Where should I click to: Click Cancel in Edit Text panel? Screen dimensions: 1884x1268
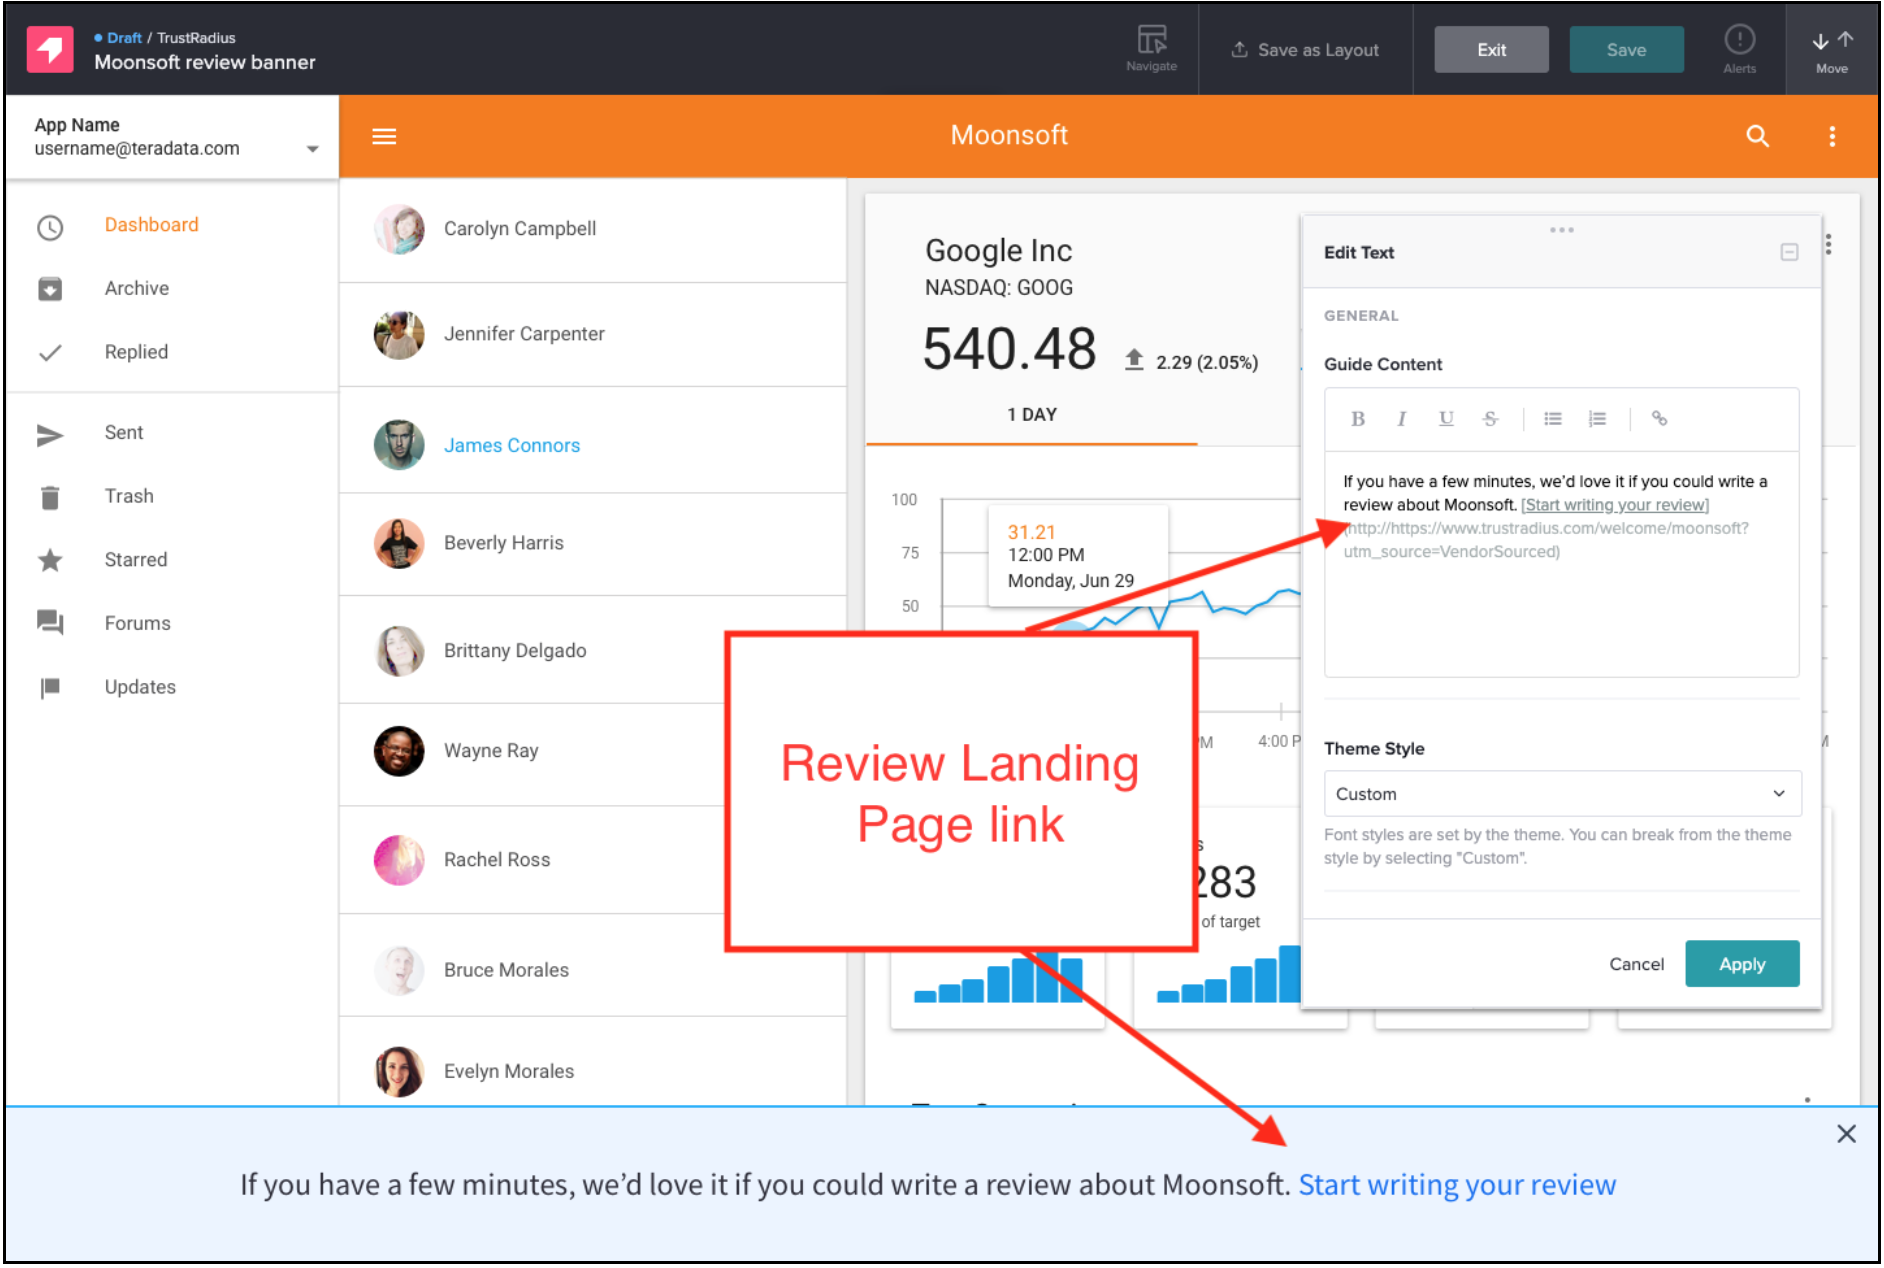(1636, 964)
